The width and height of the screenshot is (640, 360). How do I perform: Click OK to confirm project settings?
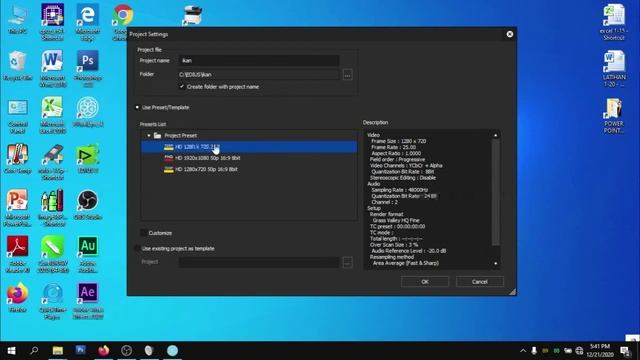(425, 282)
